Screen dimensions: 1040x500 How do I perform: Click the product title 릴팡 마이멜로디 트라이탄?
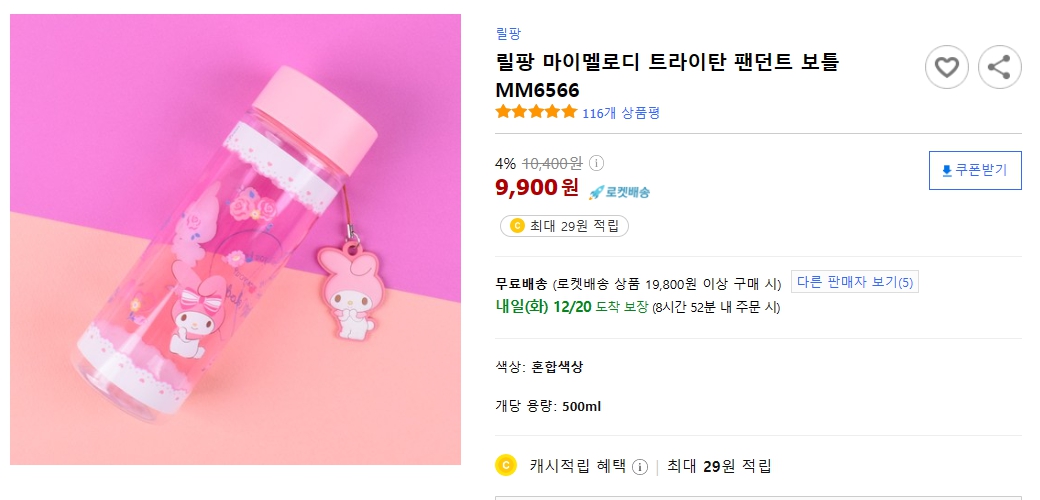[667, 62]
